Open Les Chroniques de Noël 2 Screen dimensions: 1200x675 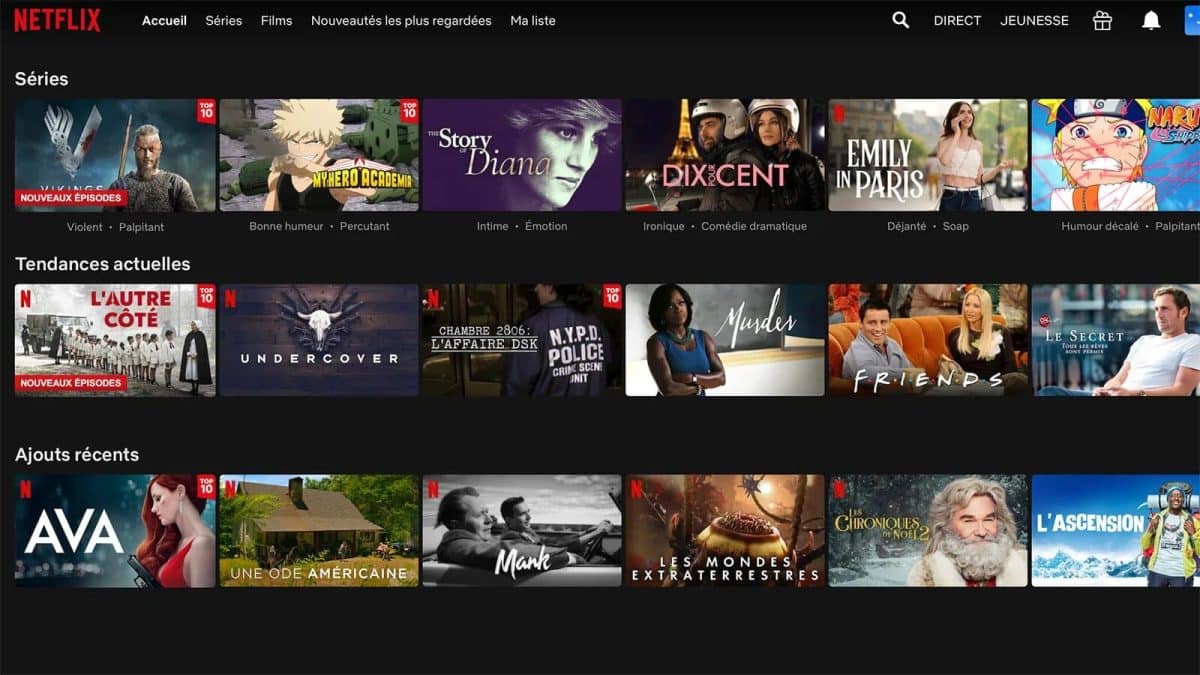928,531
